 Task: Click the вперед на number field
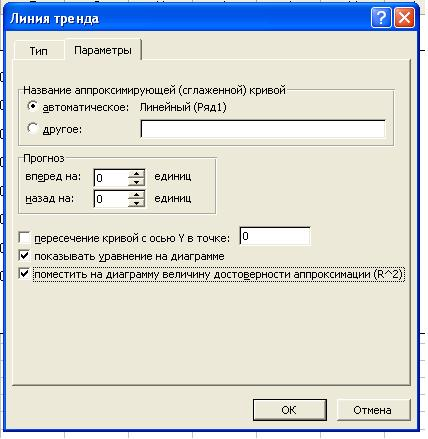[x=111, y=178]
